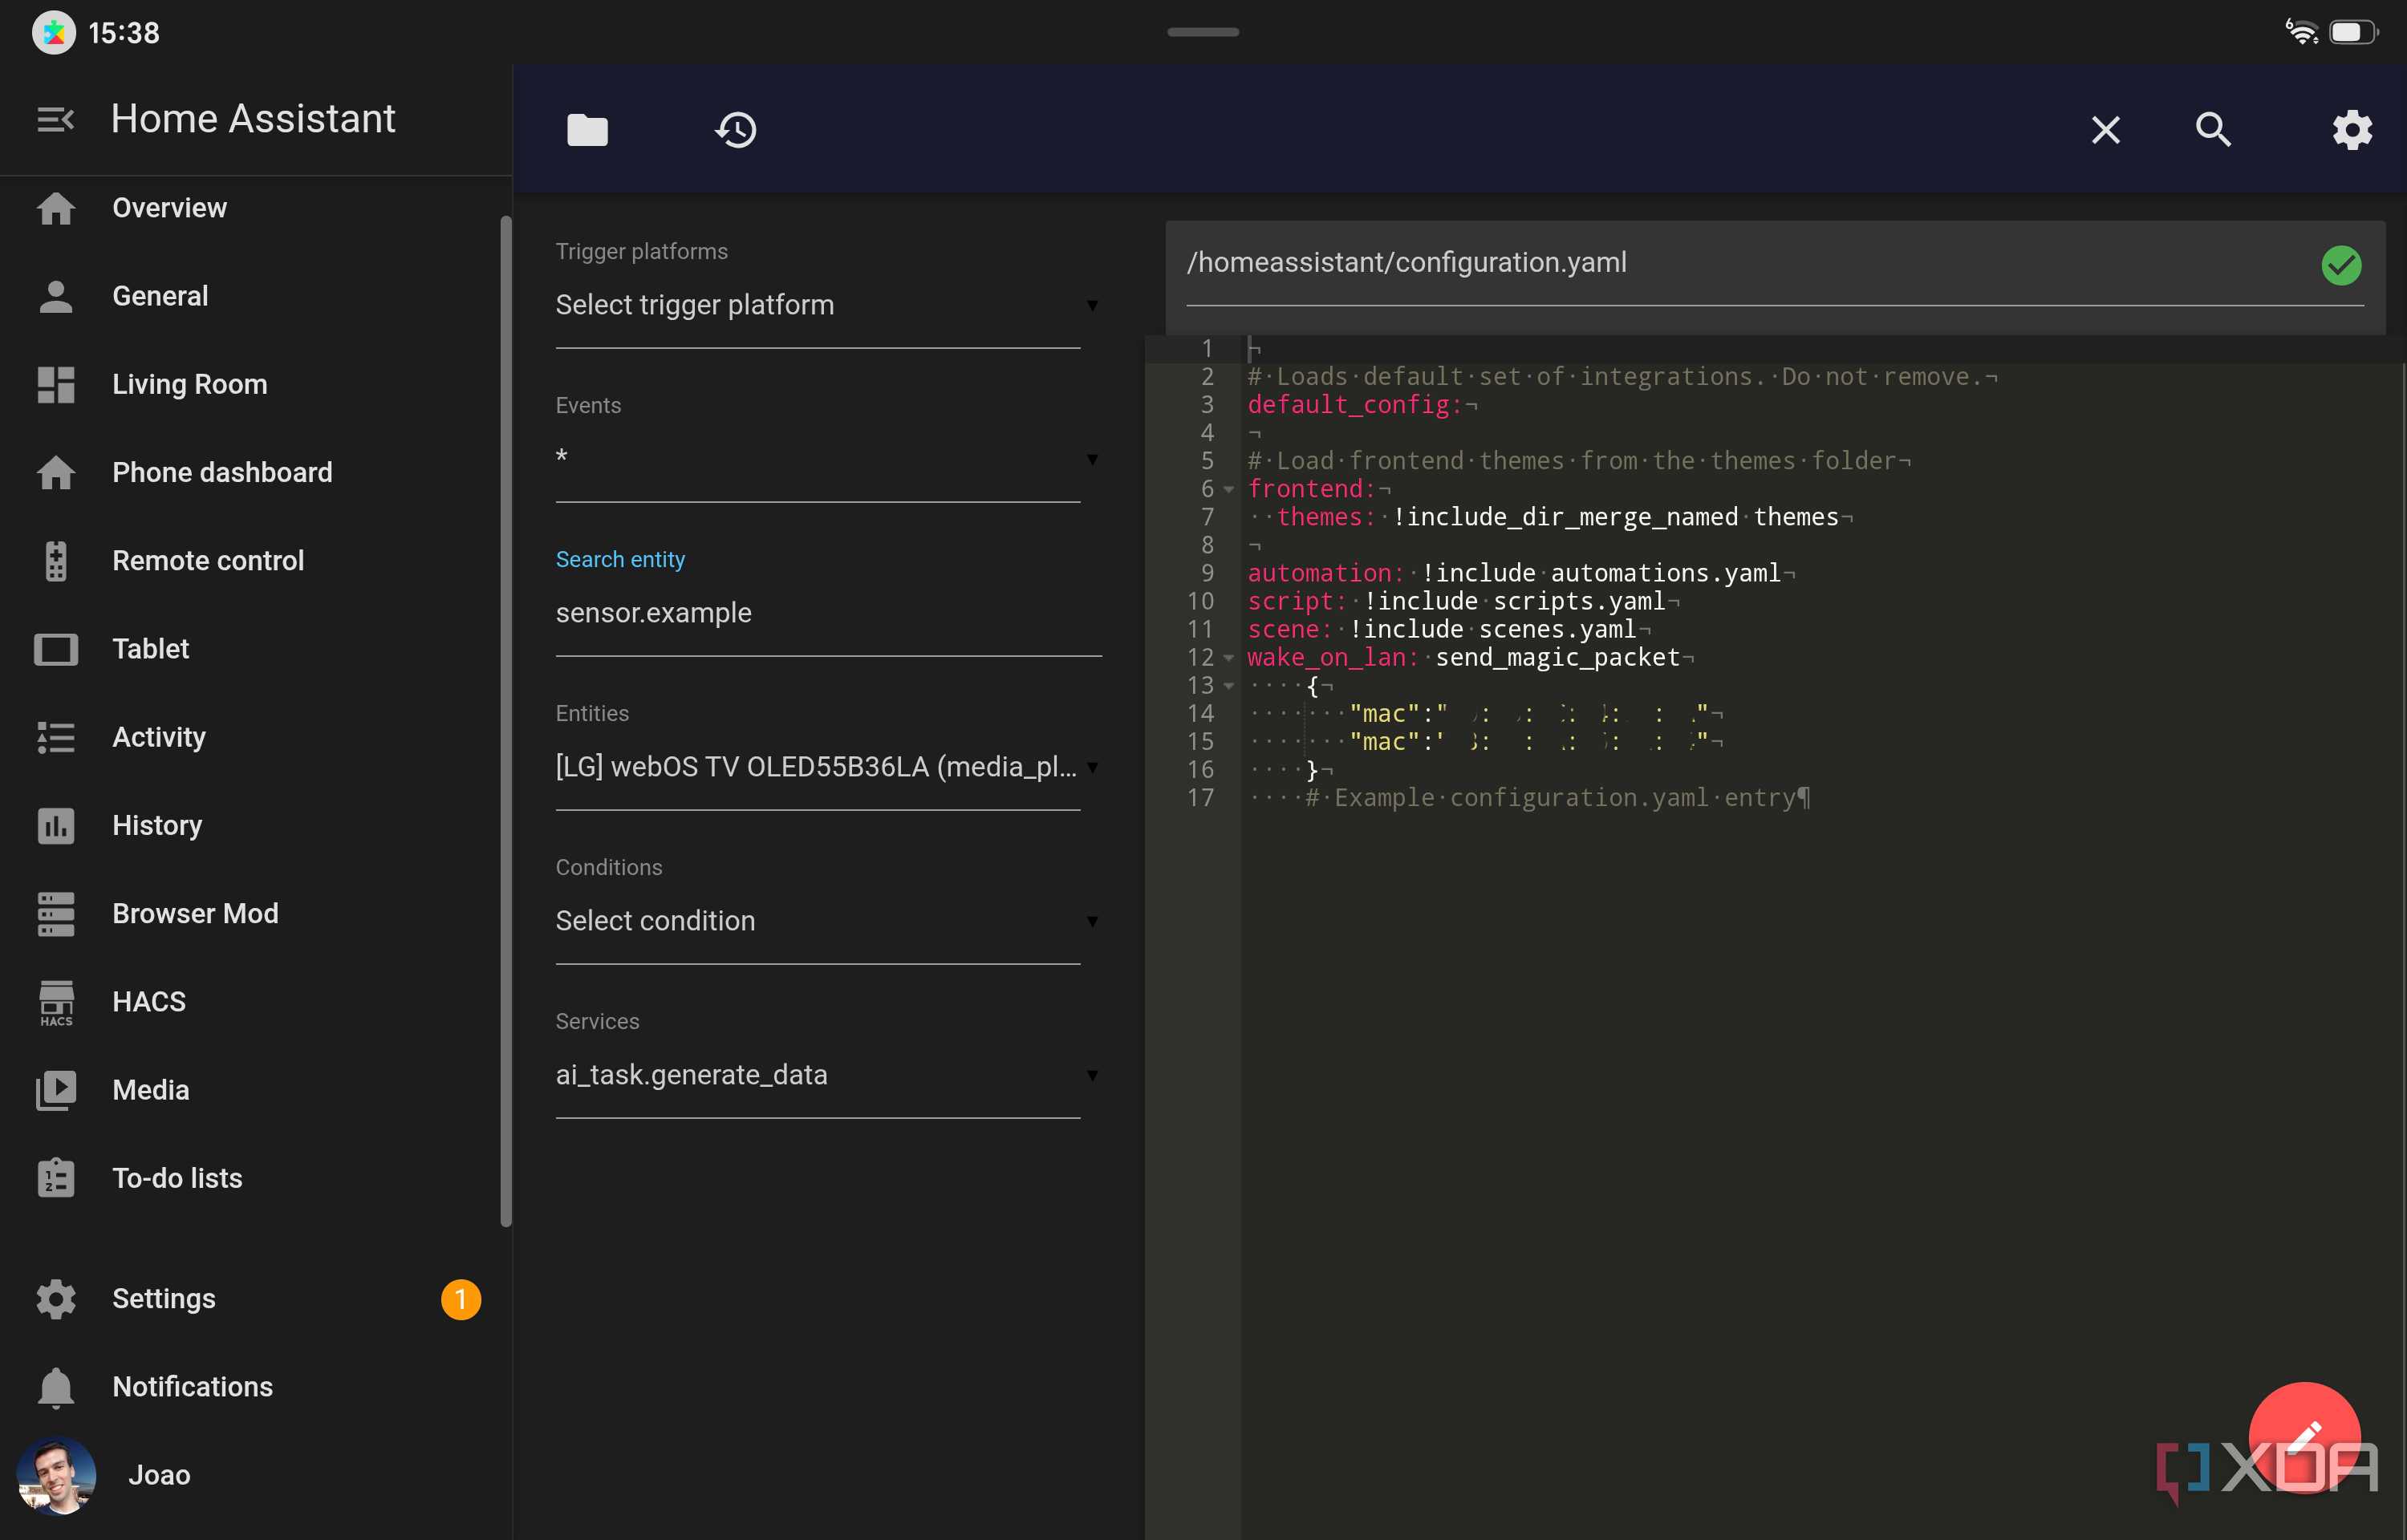Screen dimensions: 2407x1540
Task: Close the current file with X icon
Action: [2106, 130]
